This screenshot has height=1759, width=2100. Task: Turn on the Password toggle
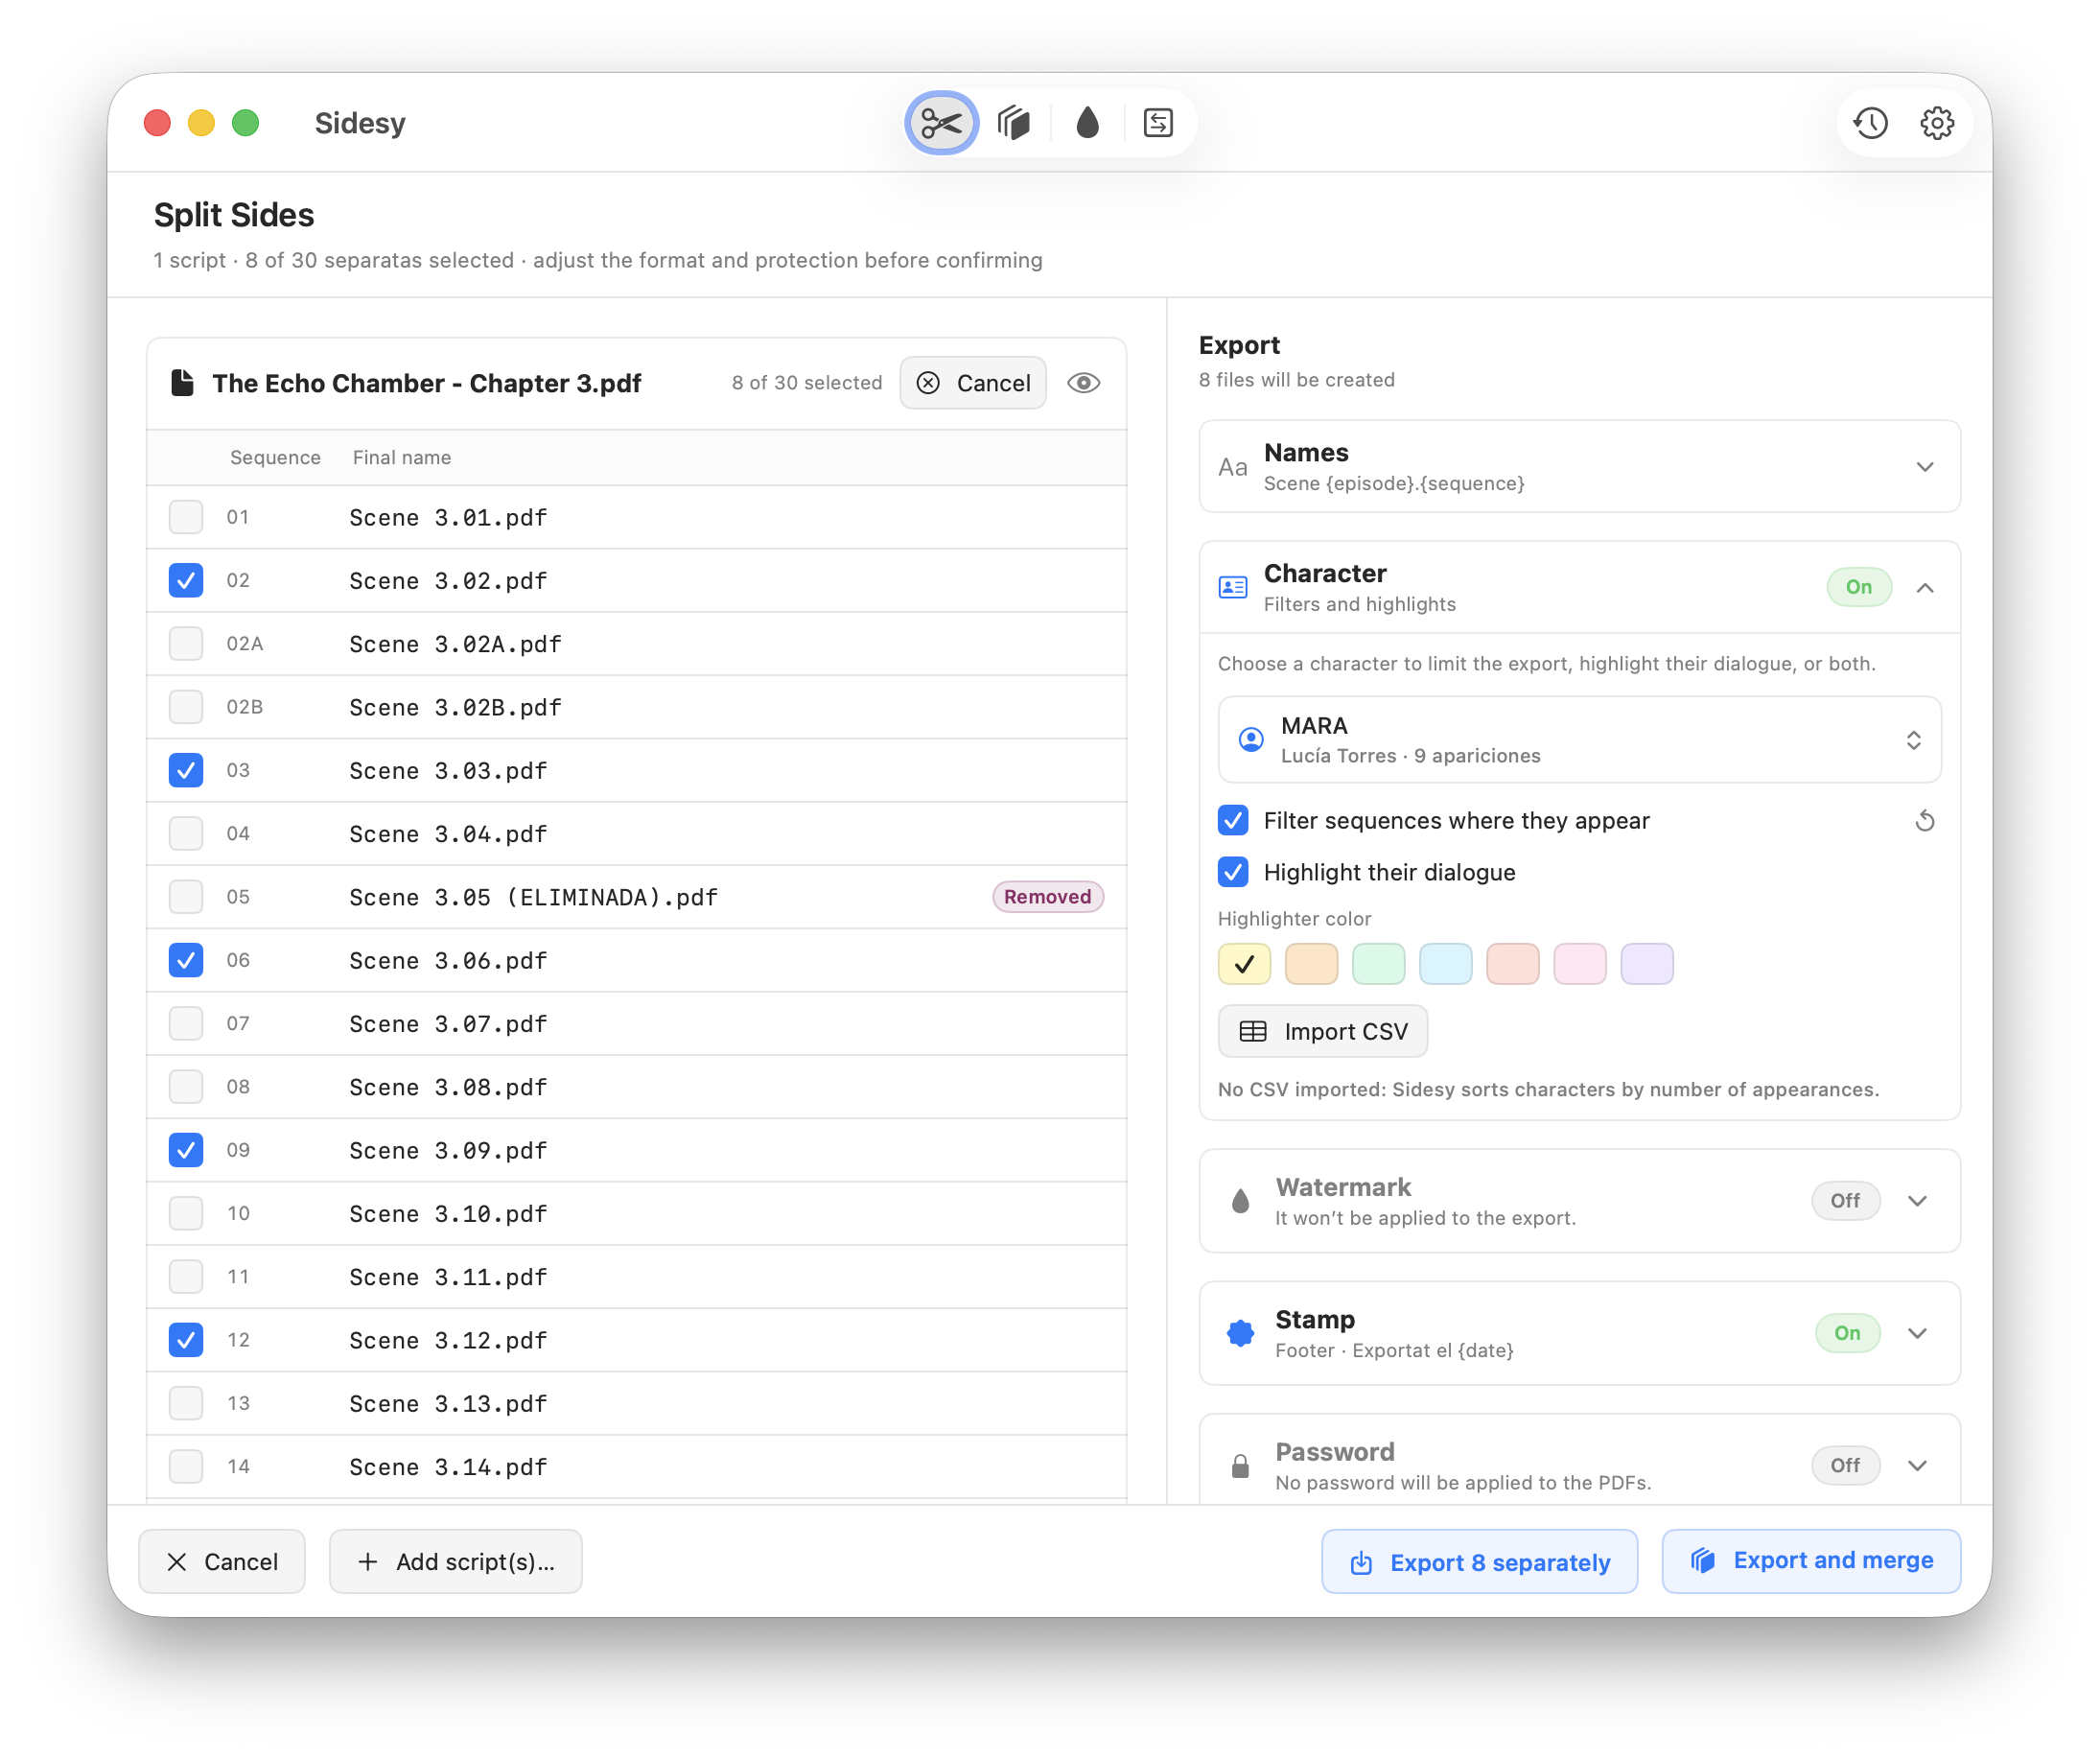[x=1845, y=1466]
